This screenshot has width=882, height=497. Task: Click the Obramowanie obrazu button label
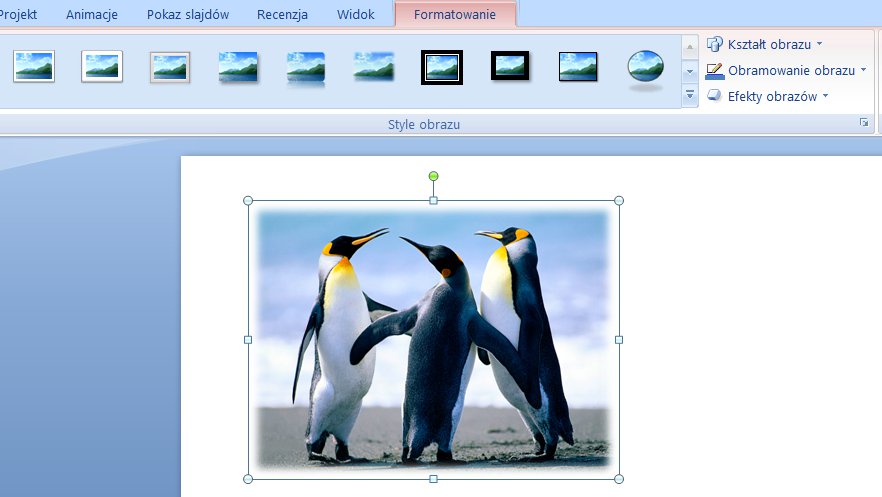pyautogui.click(x=791, y=71)
